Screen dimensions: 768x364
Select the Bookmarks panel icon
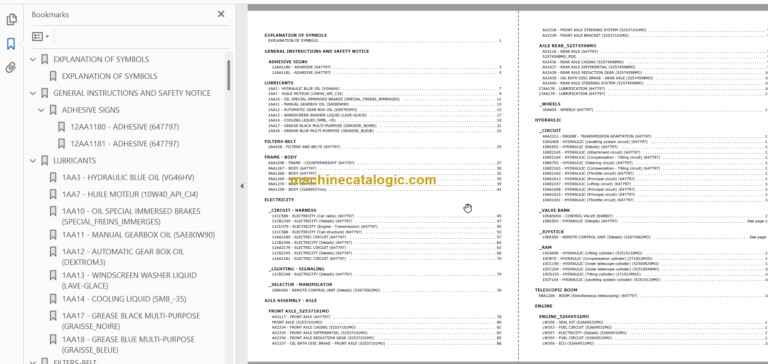coord(11,44)
